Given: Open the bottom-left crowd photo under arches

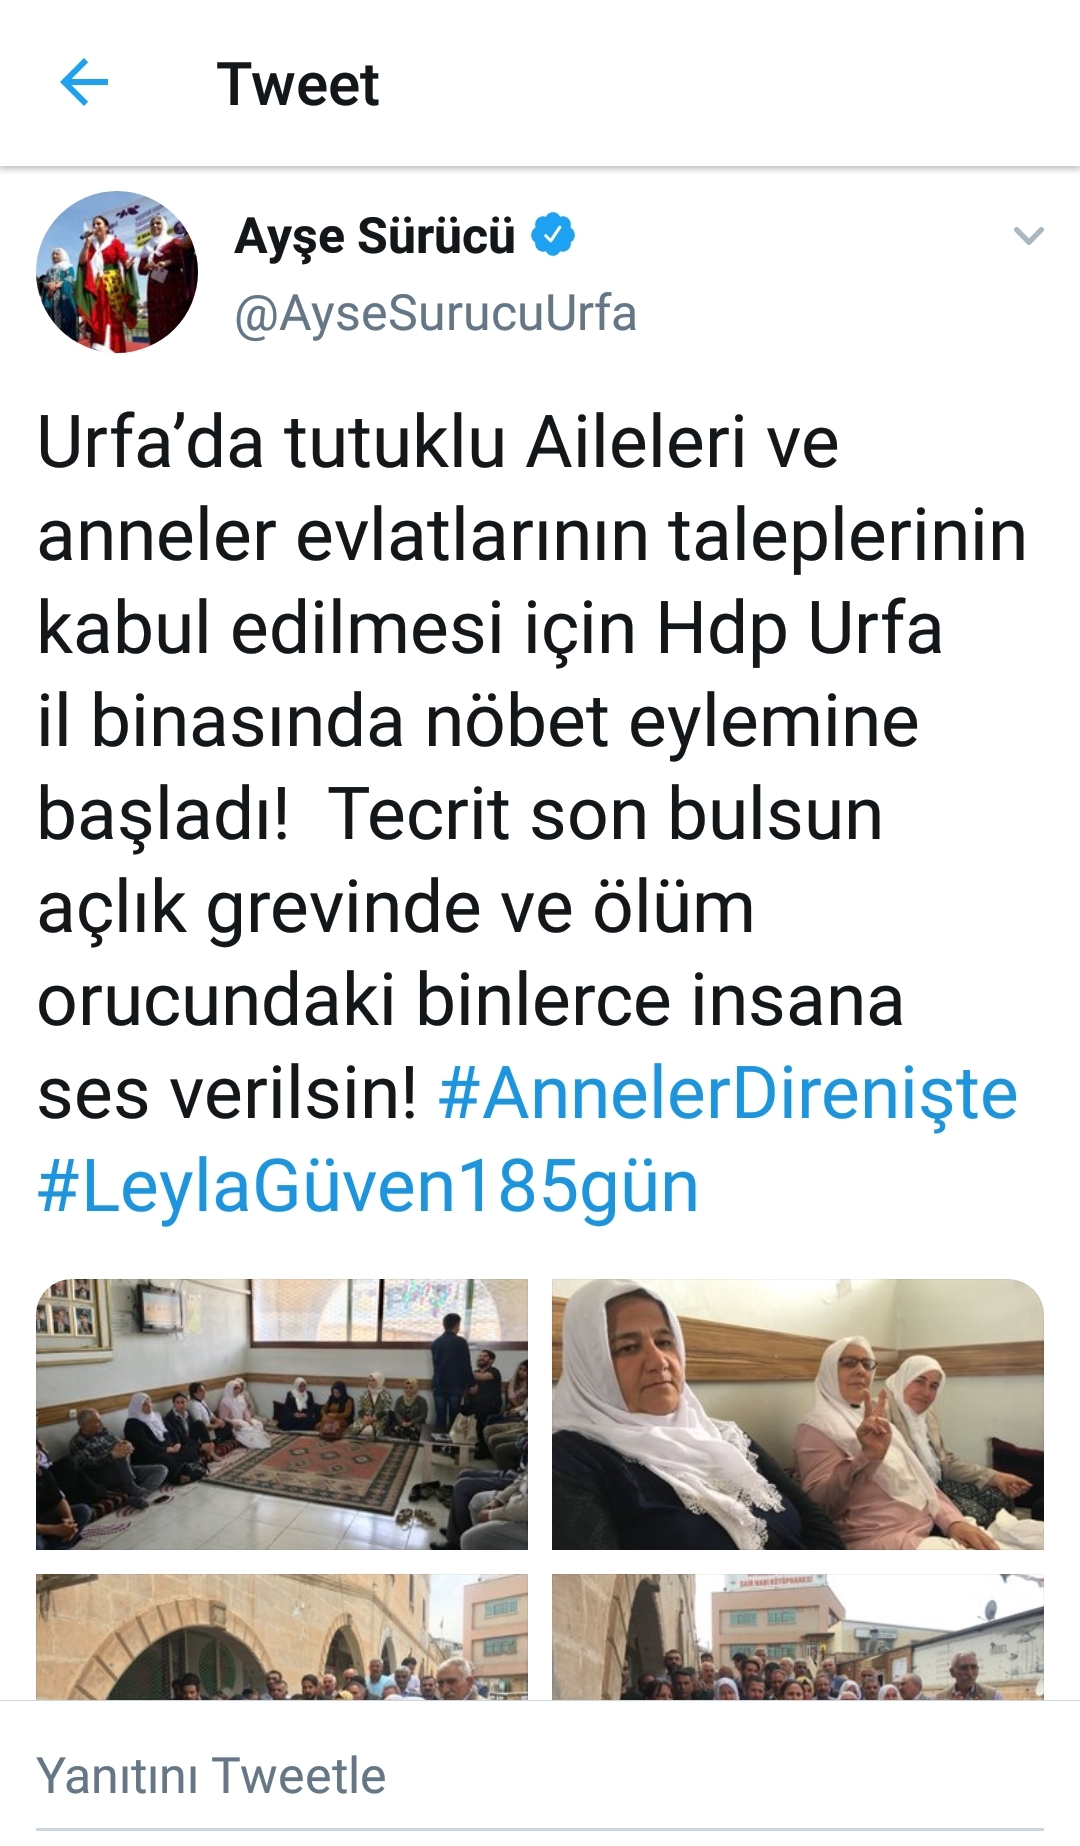Looking at the screenshot, I should 282,1637.
